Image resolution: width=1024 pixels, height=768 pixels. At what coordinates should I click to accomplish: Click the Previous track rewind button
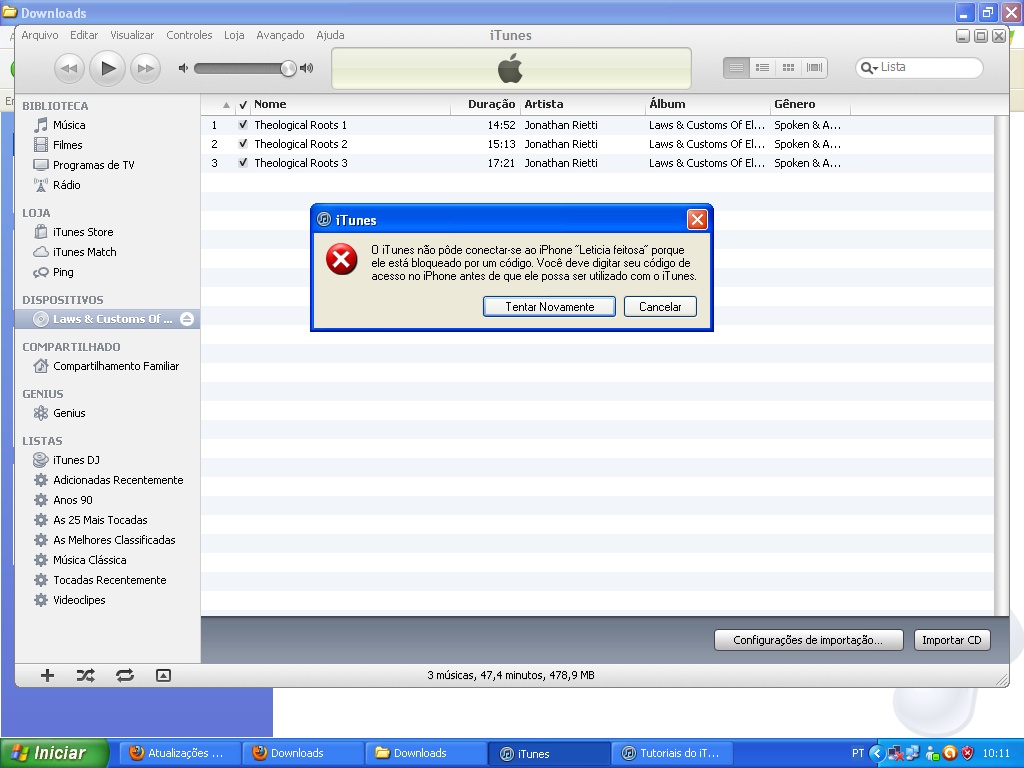tap(69, 68)
